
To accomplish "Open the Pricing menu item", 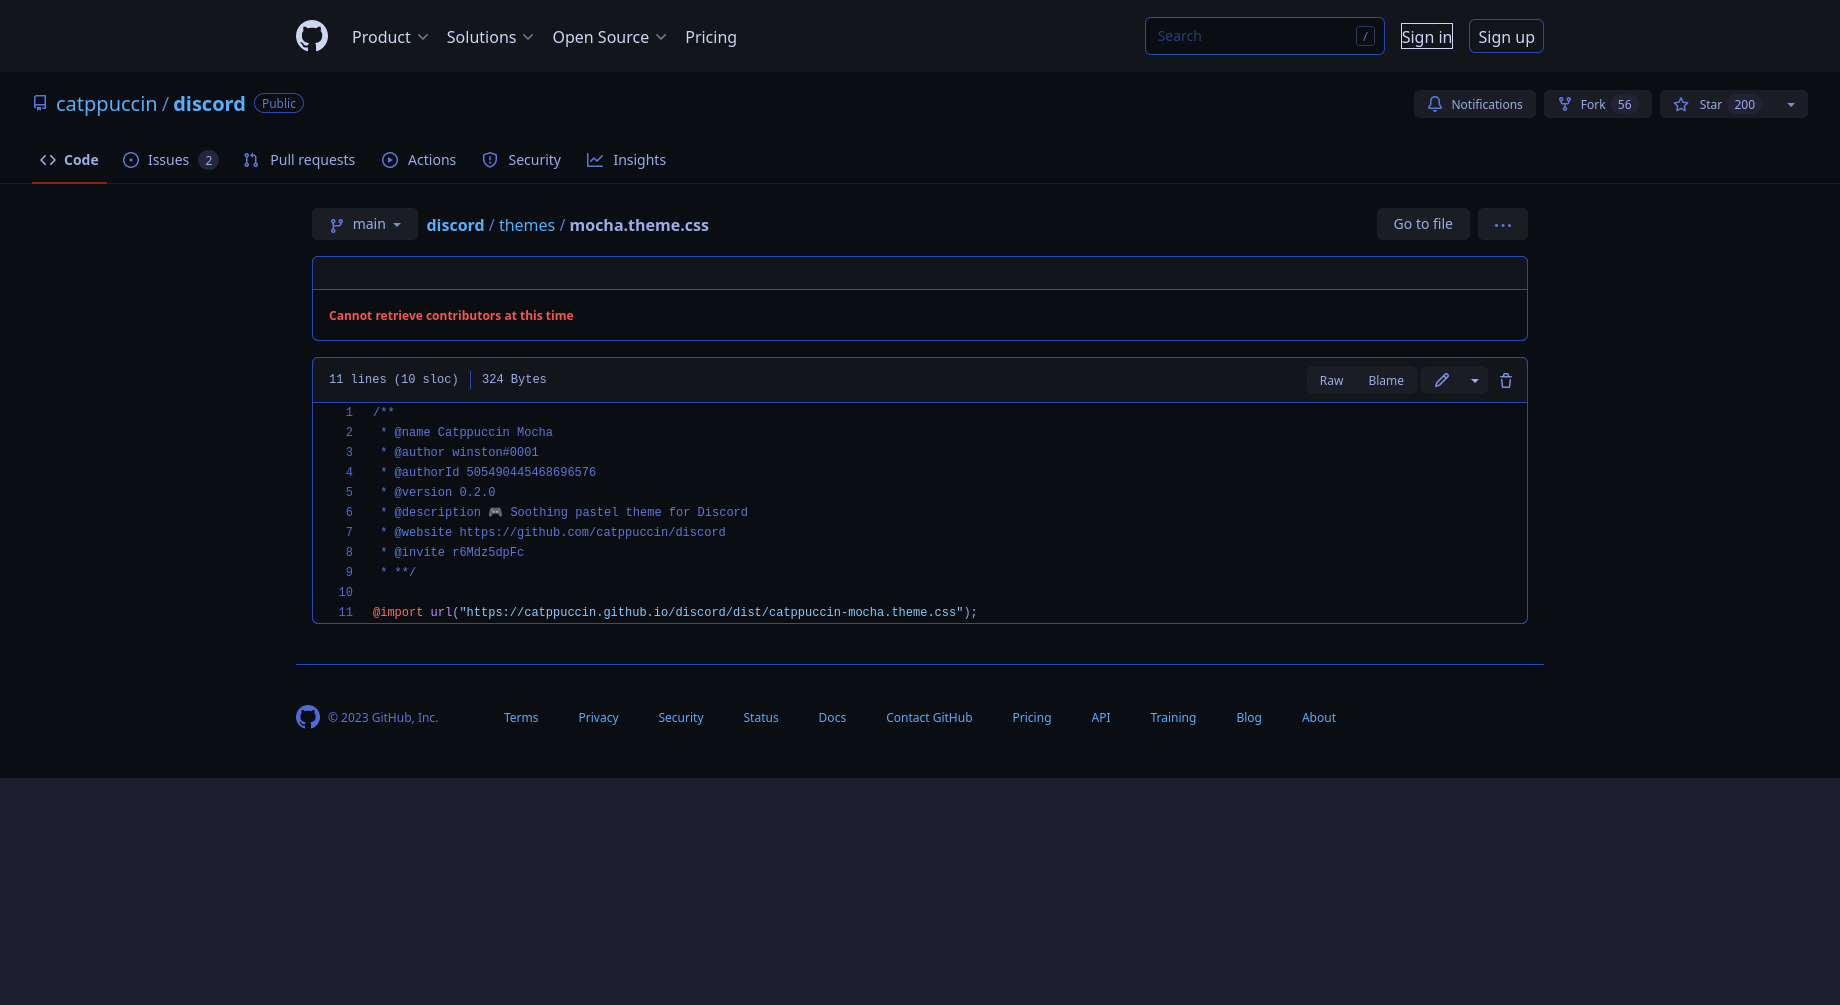I will [711, 37].
